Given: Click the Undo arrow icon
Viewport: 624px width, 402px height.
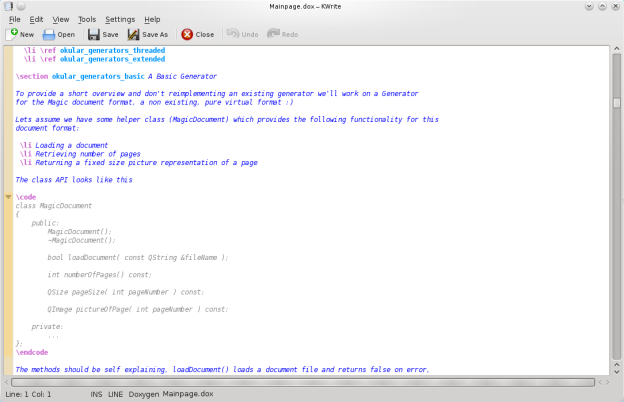Looking at the screenshot, I should [x=232, y=34].
